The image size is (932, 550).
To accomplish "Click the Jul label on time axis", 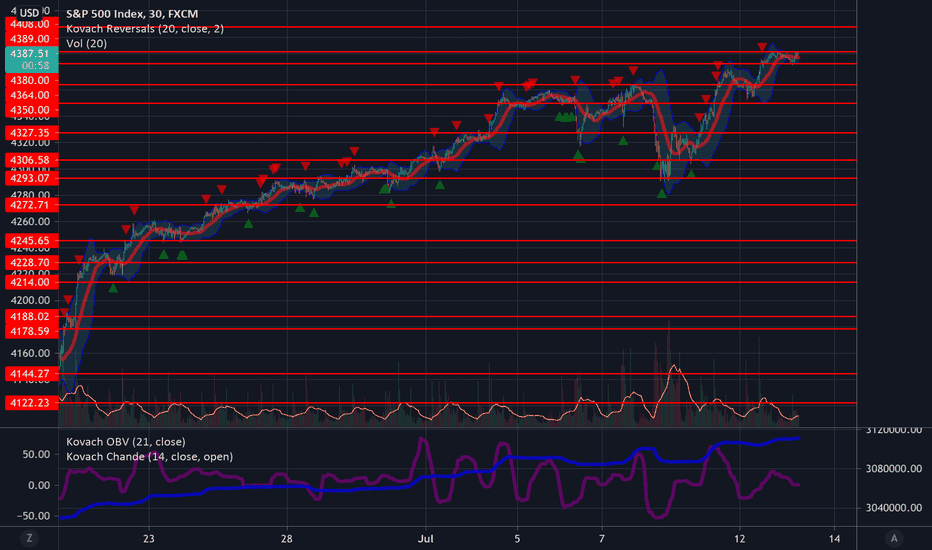I will [426, 539].
